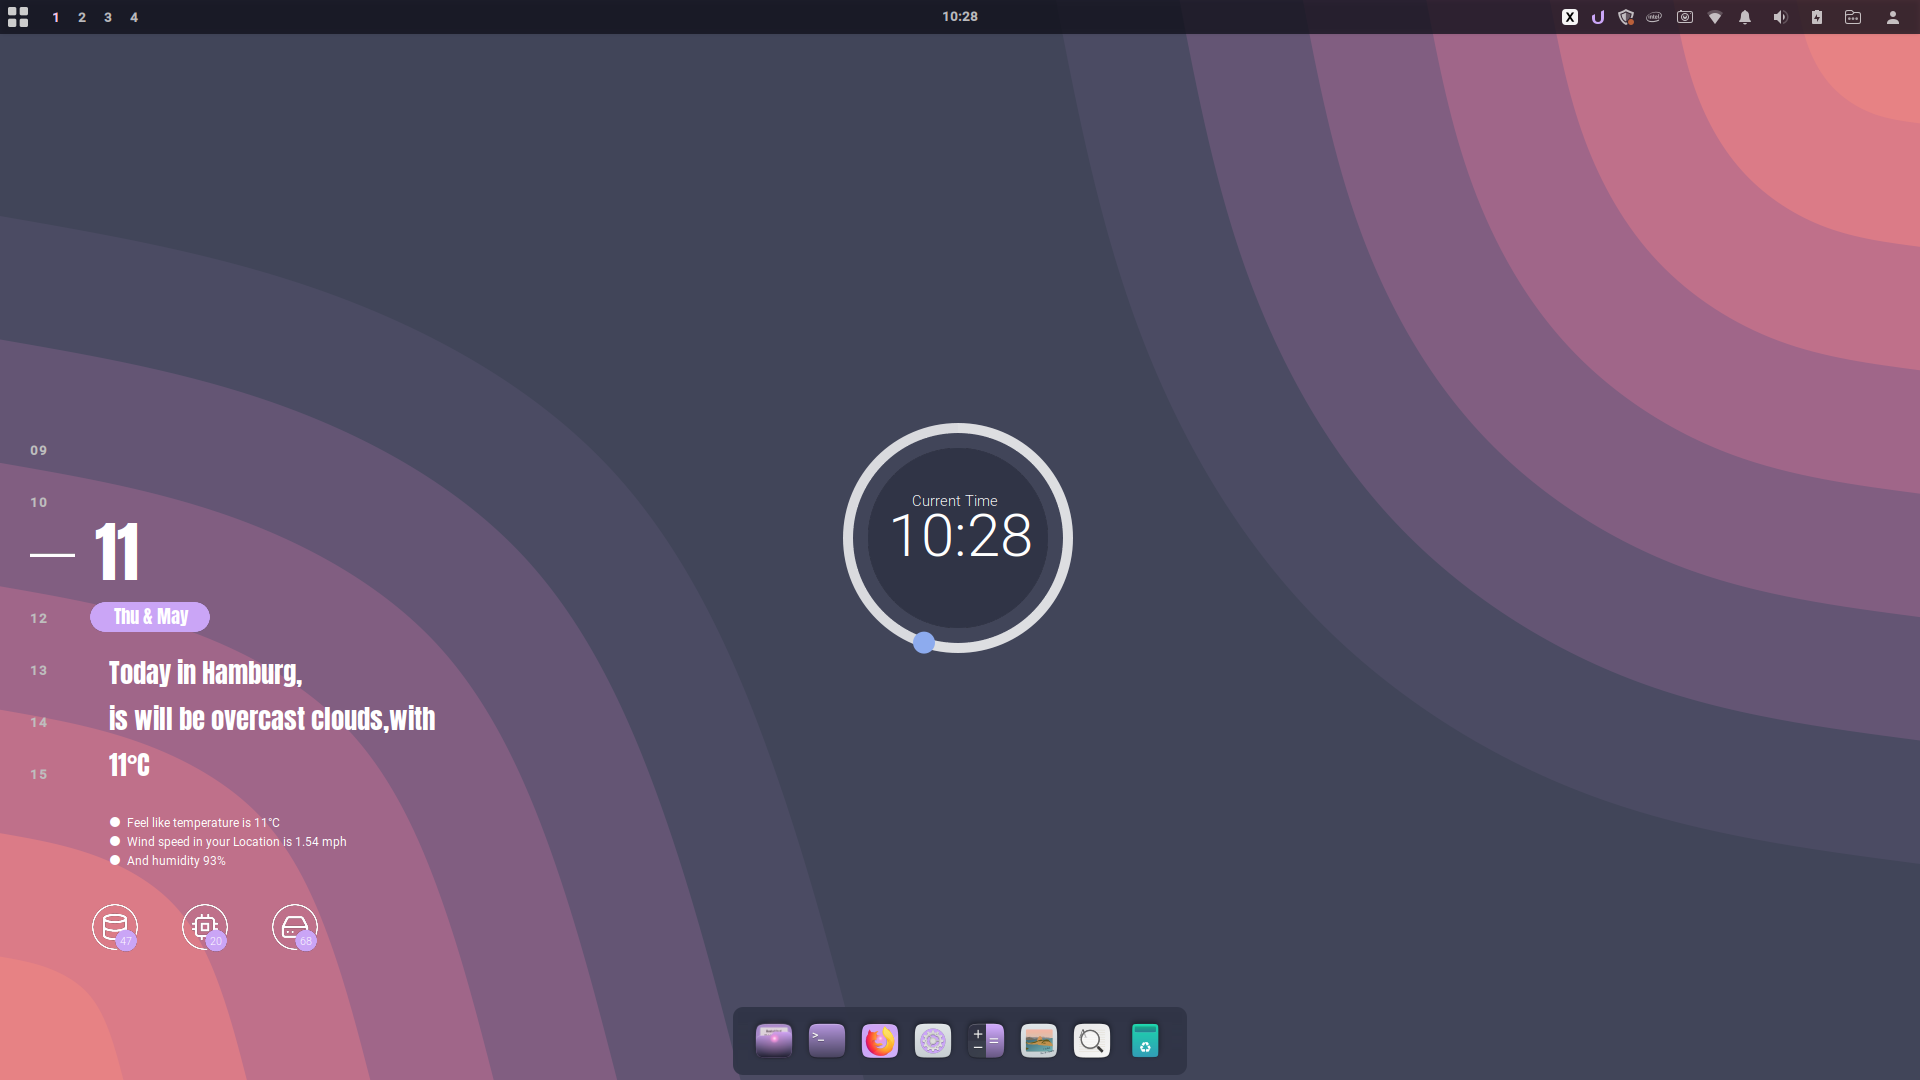Click the 'Today in Hamburg,' weather heading
The image size is (1920, 1080).
205,673
